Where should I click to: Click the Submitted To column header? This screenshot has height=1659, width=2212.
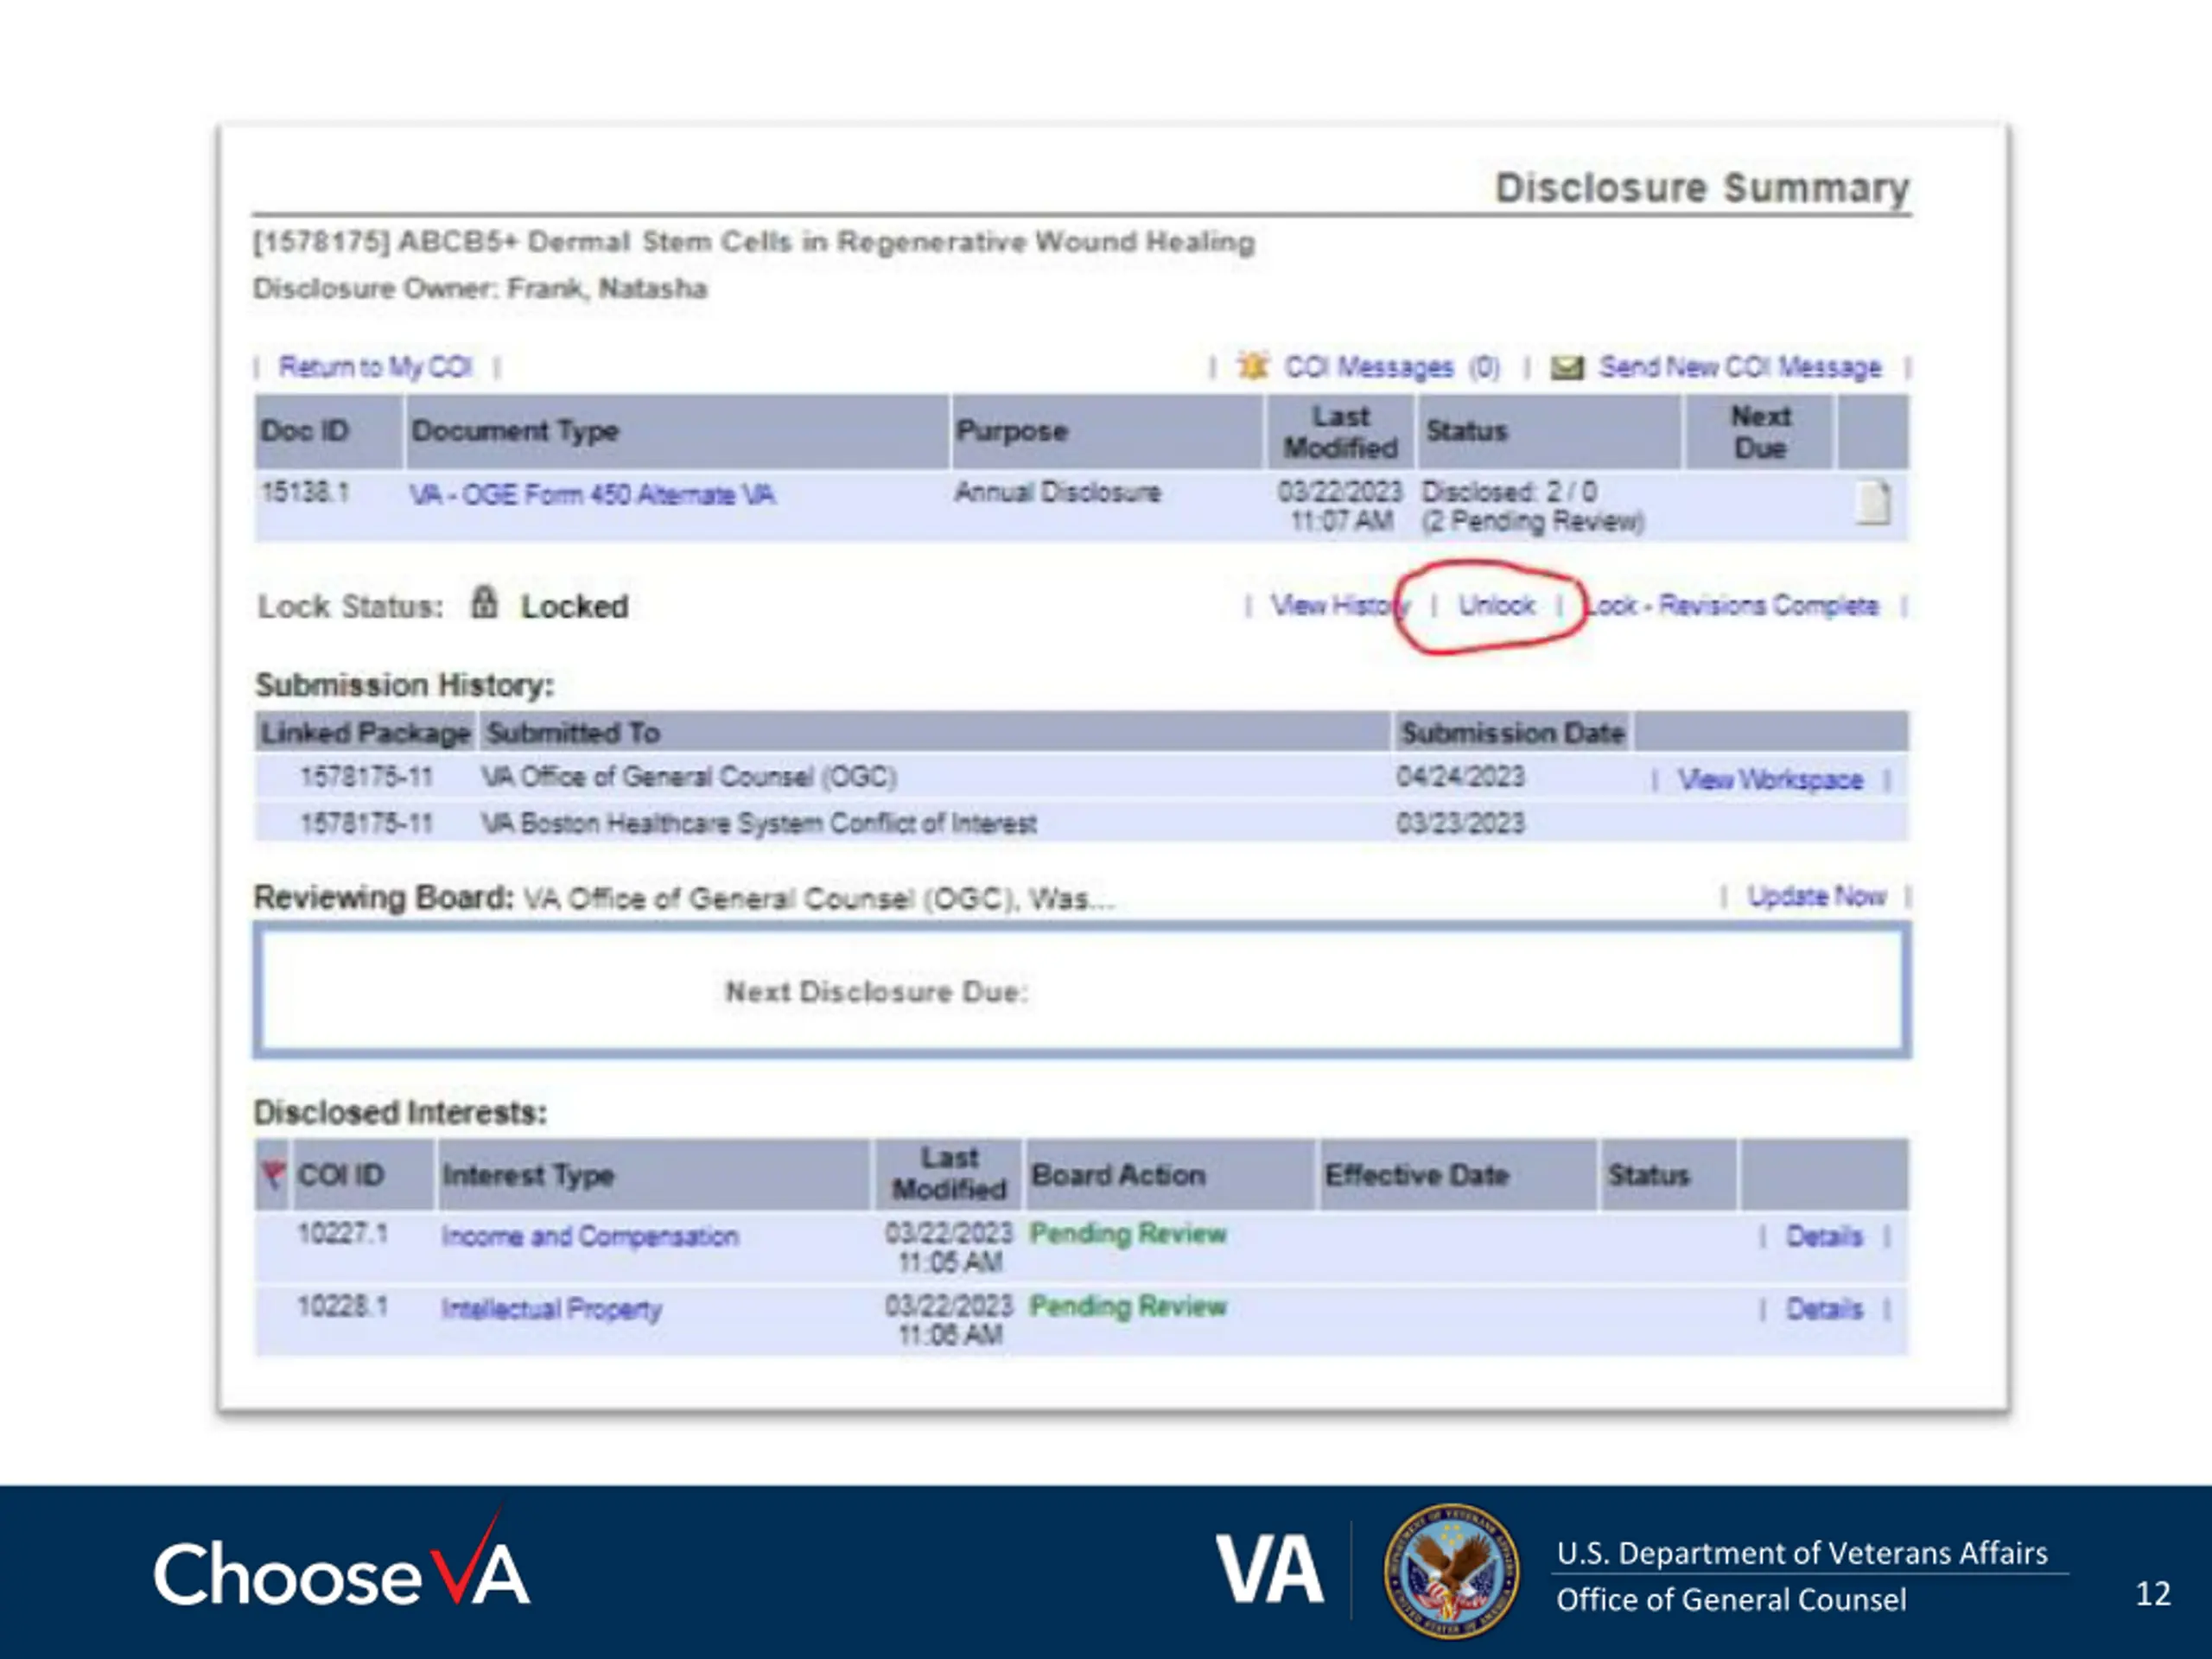click(935, 733)
